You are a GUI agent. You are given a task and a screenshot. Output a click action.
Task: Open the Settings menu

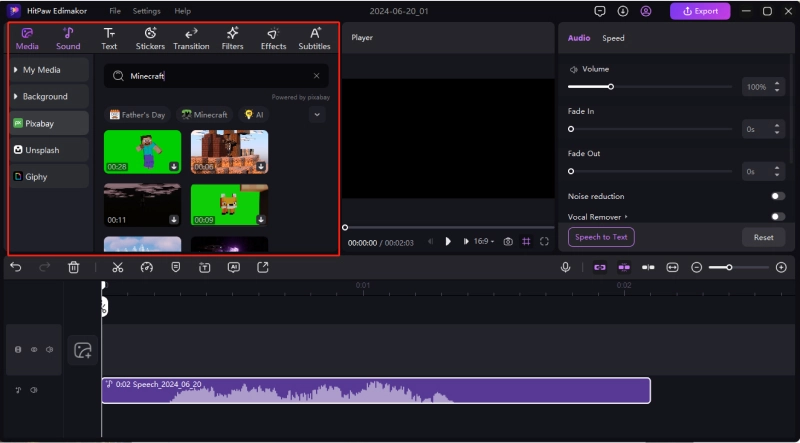[x=146, y=11]
